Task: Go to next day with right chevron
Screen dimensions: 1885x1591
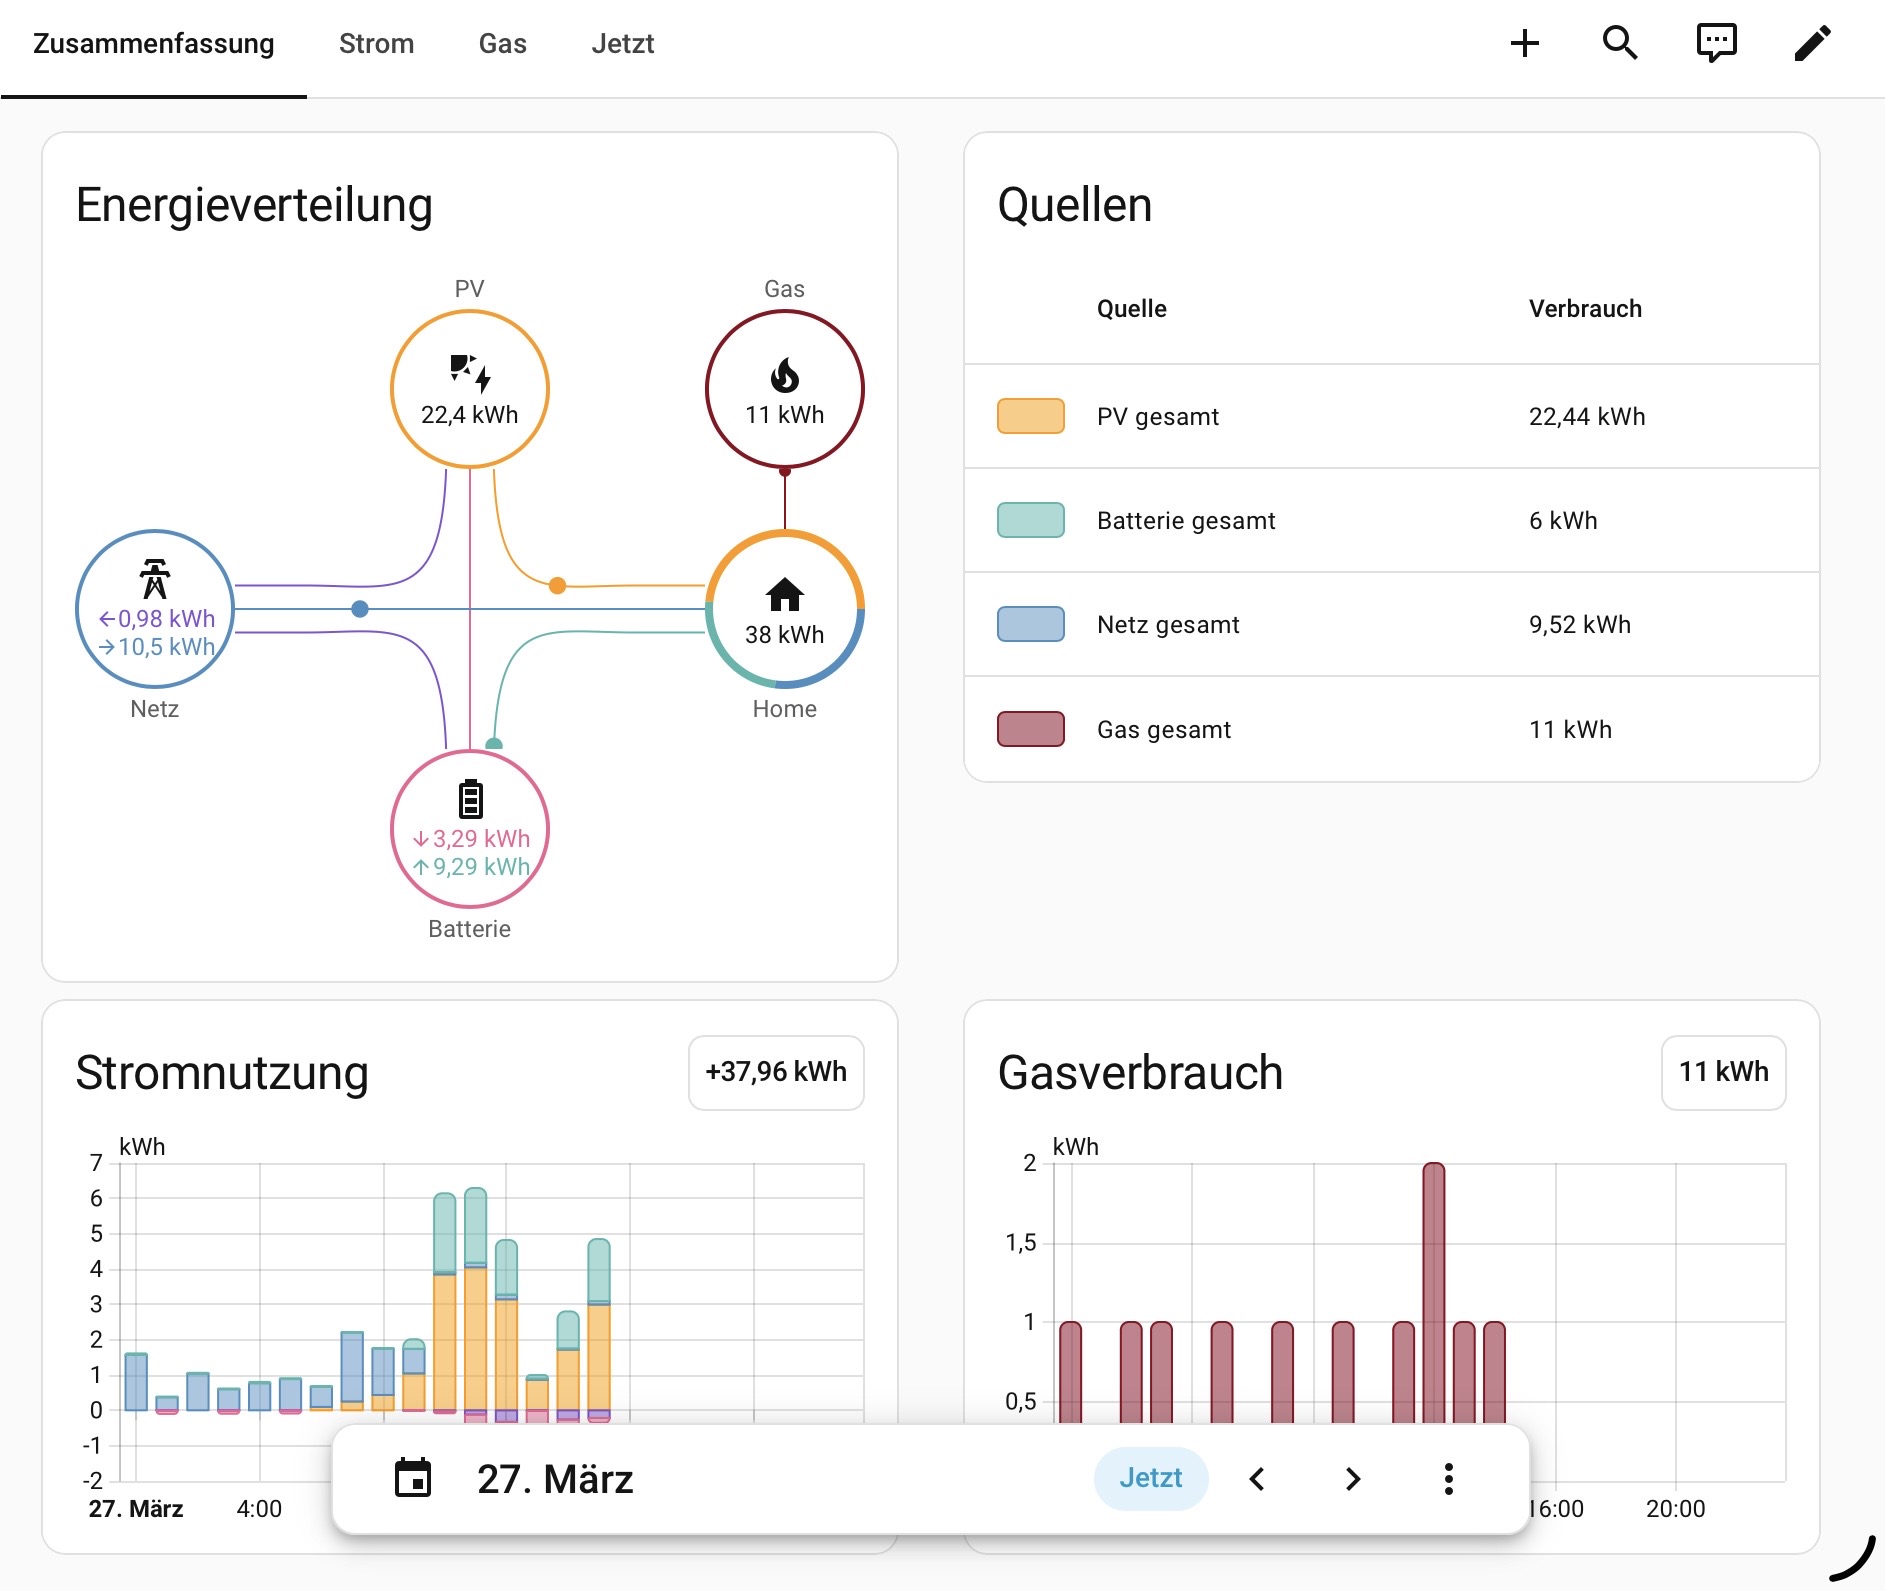Action: 1353,1478
